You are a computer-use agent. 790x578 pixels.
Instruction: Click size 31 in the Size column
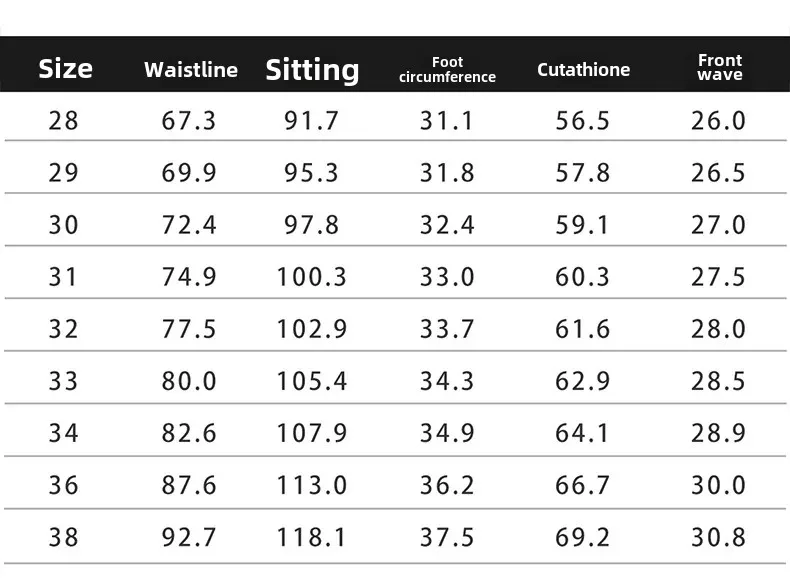point(63,277)
